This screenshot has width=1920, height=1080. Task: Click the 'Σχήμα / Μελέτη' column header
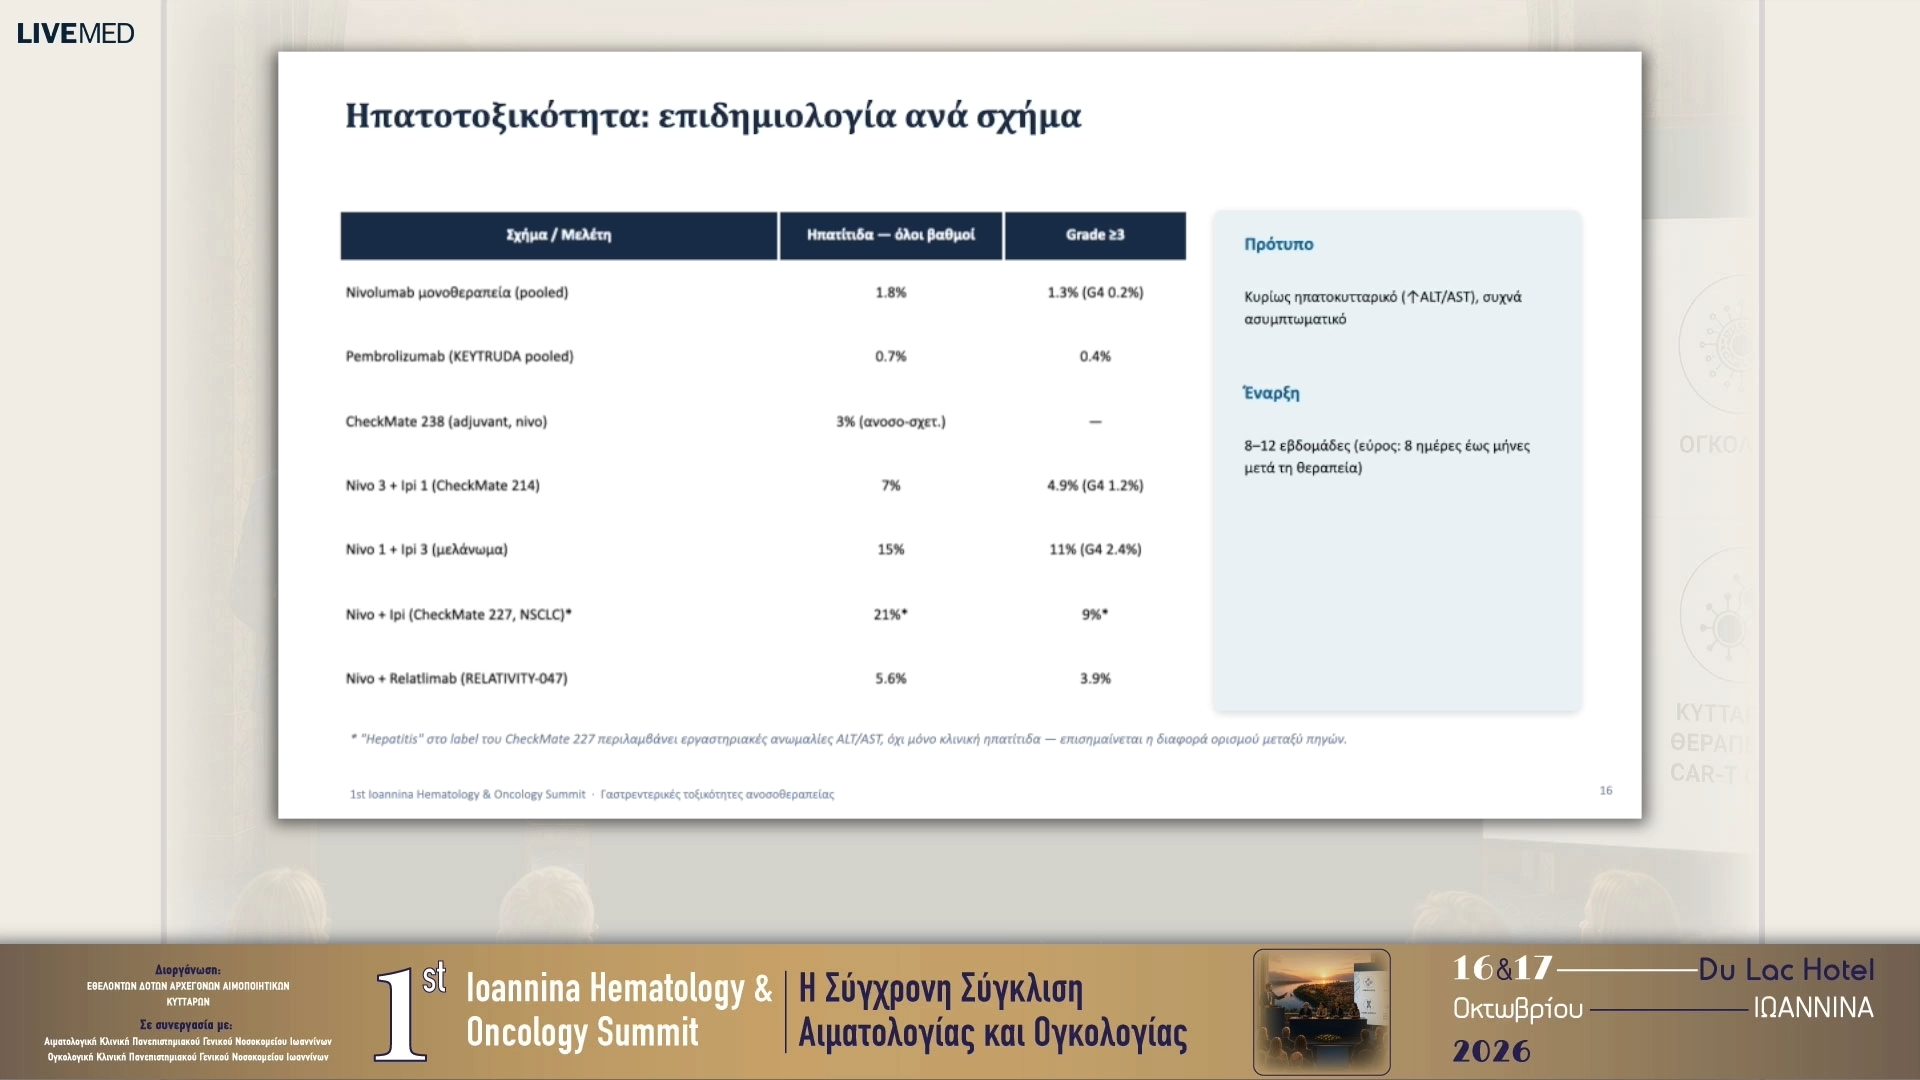[x=558, y=235]
